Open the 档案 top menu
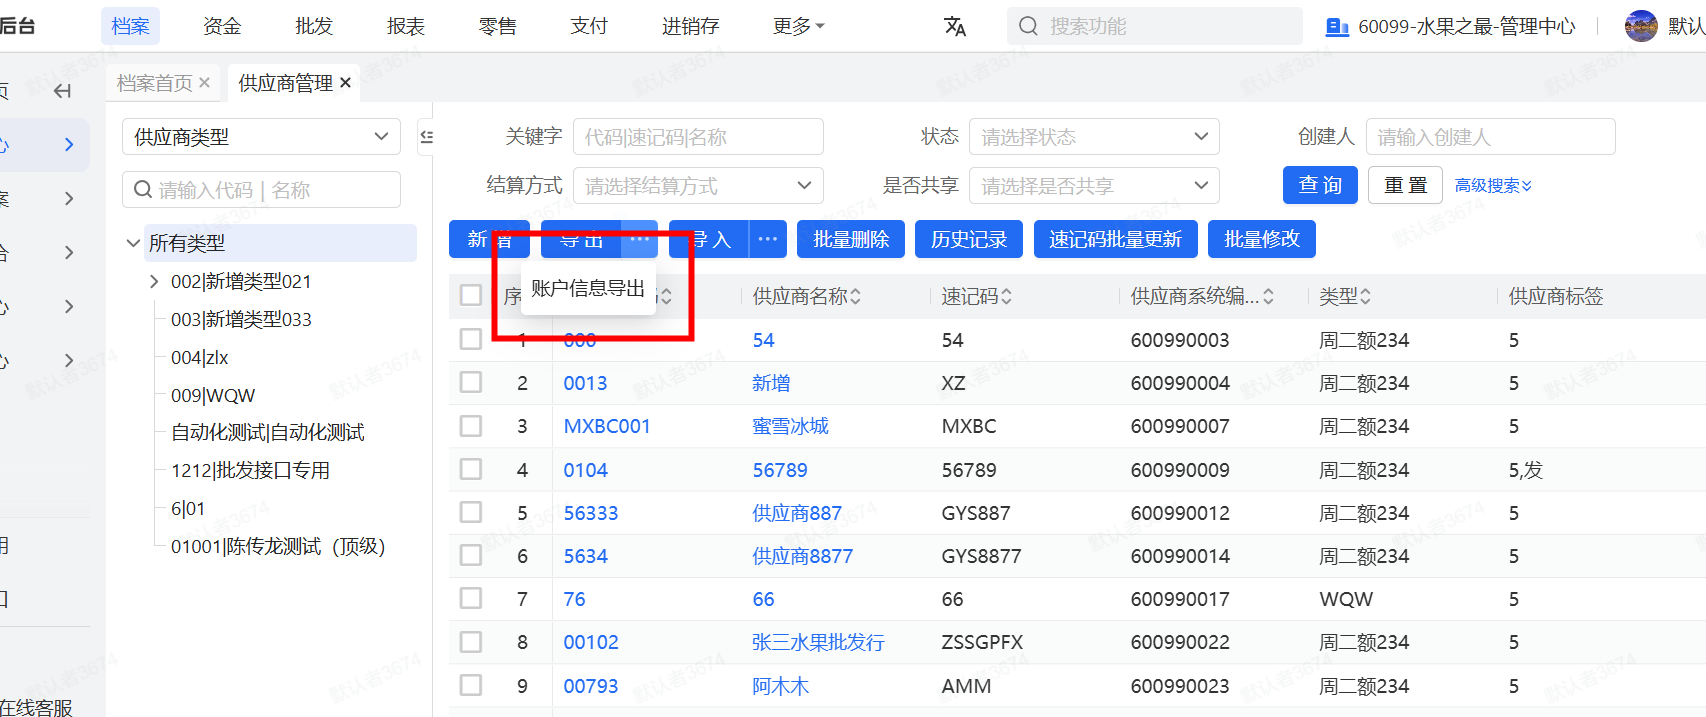Image resolution: width=1706 pixels, height=717 pixels. [x=130, y=26]
